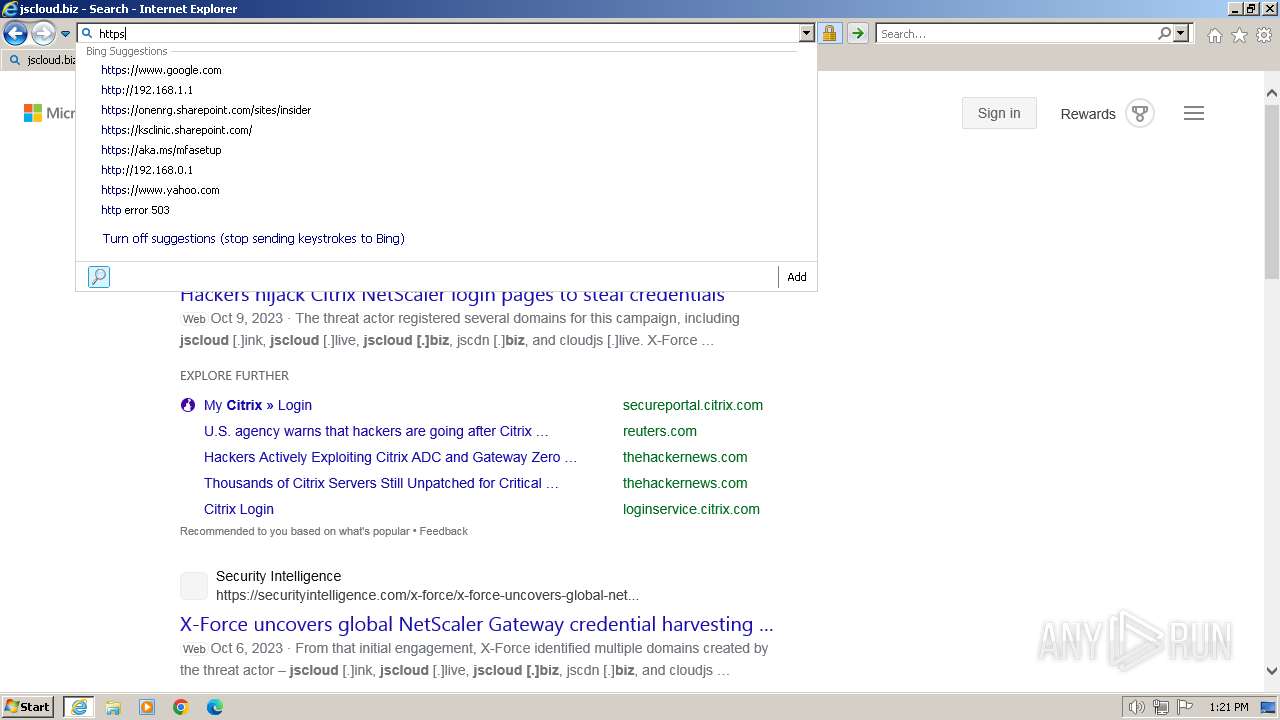Open Thousands of Citrix Servers link
The width and height of the screenshot is (1280, 720).
tap(381, 483)
